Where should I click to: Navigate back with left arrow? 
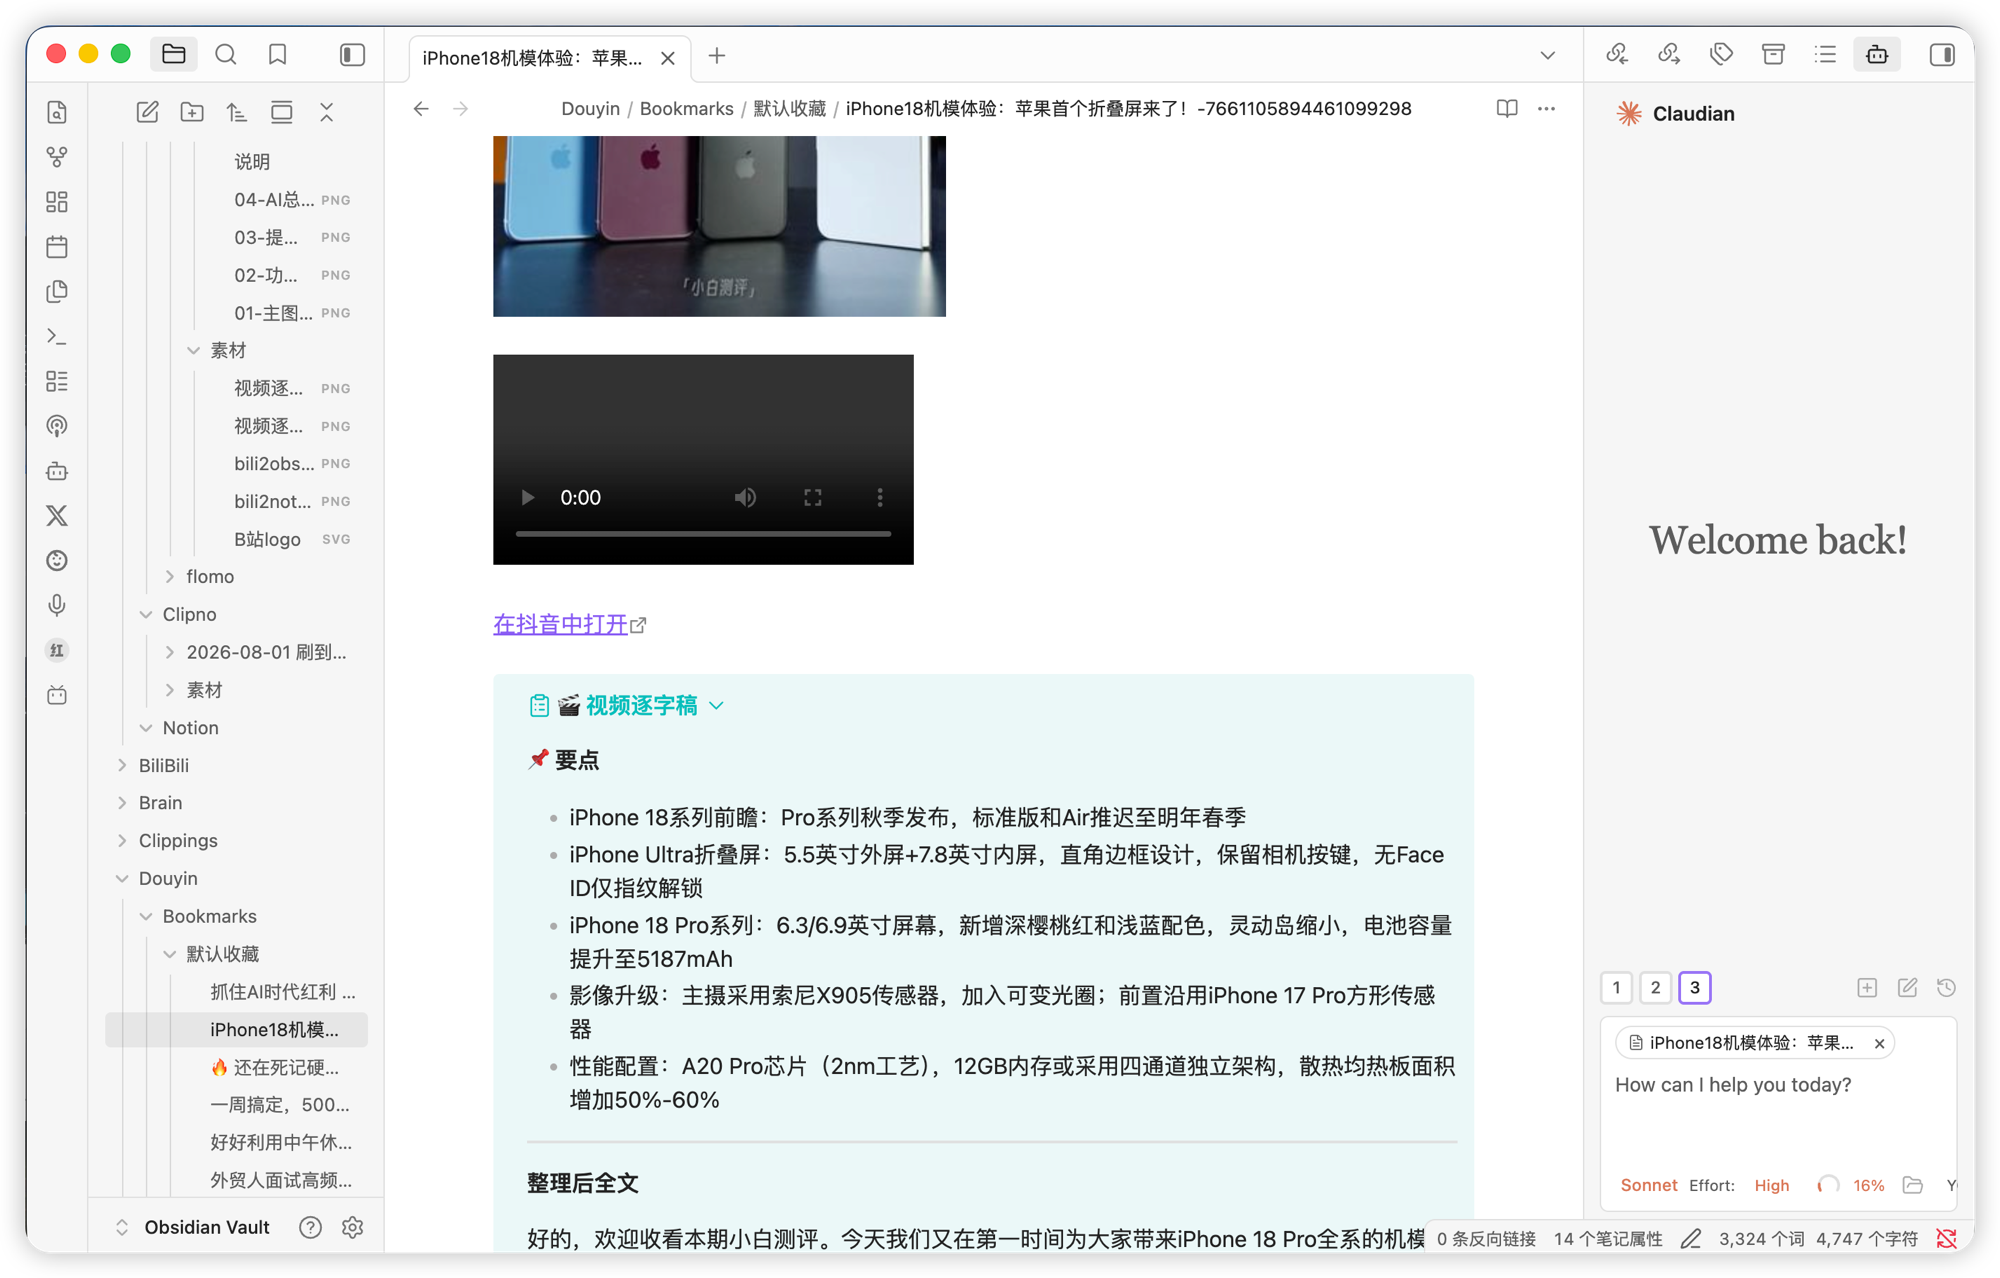421,109
